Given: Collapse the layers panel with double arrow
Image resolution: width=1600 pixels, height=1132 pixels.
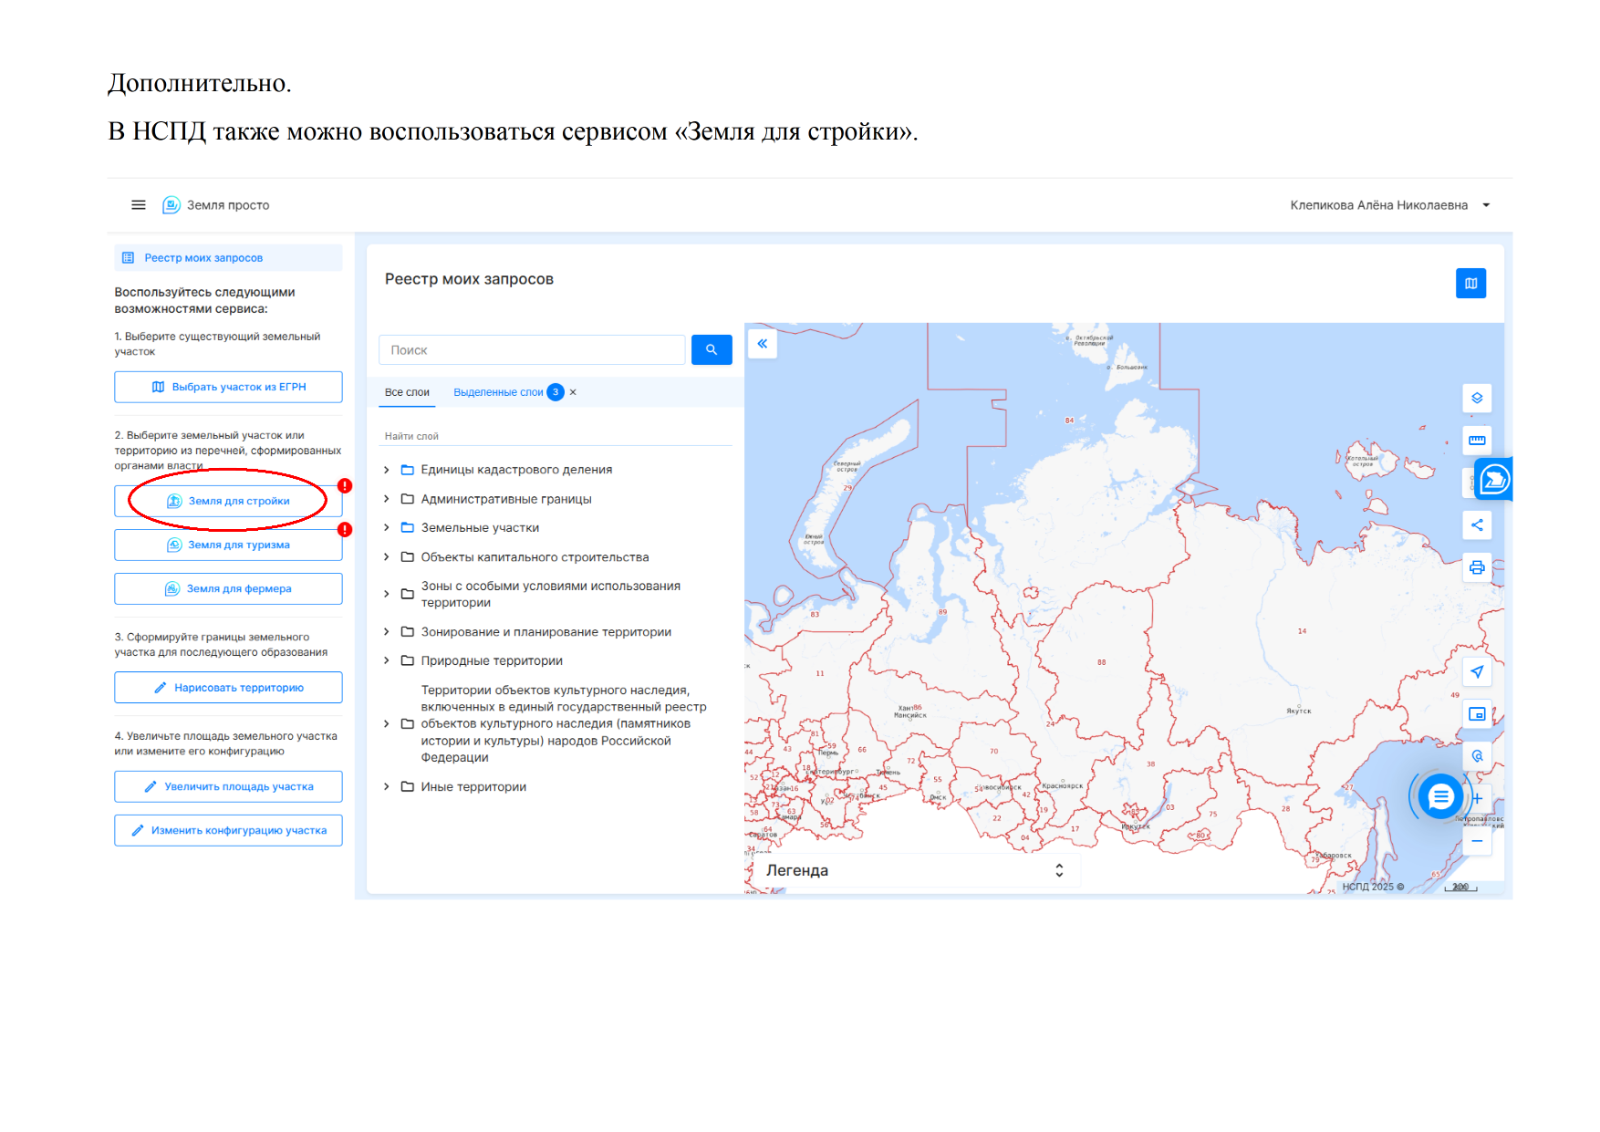Looking at the screenshot, I should coord(762,344).
